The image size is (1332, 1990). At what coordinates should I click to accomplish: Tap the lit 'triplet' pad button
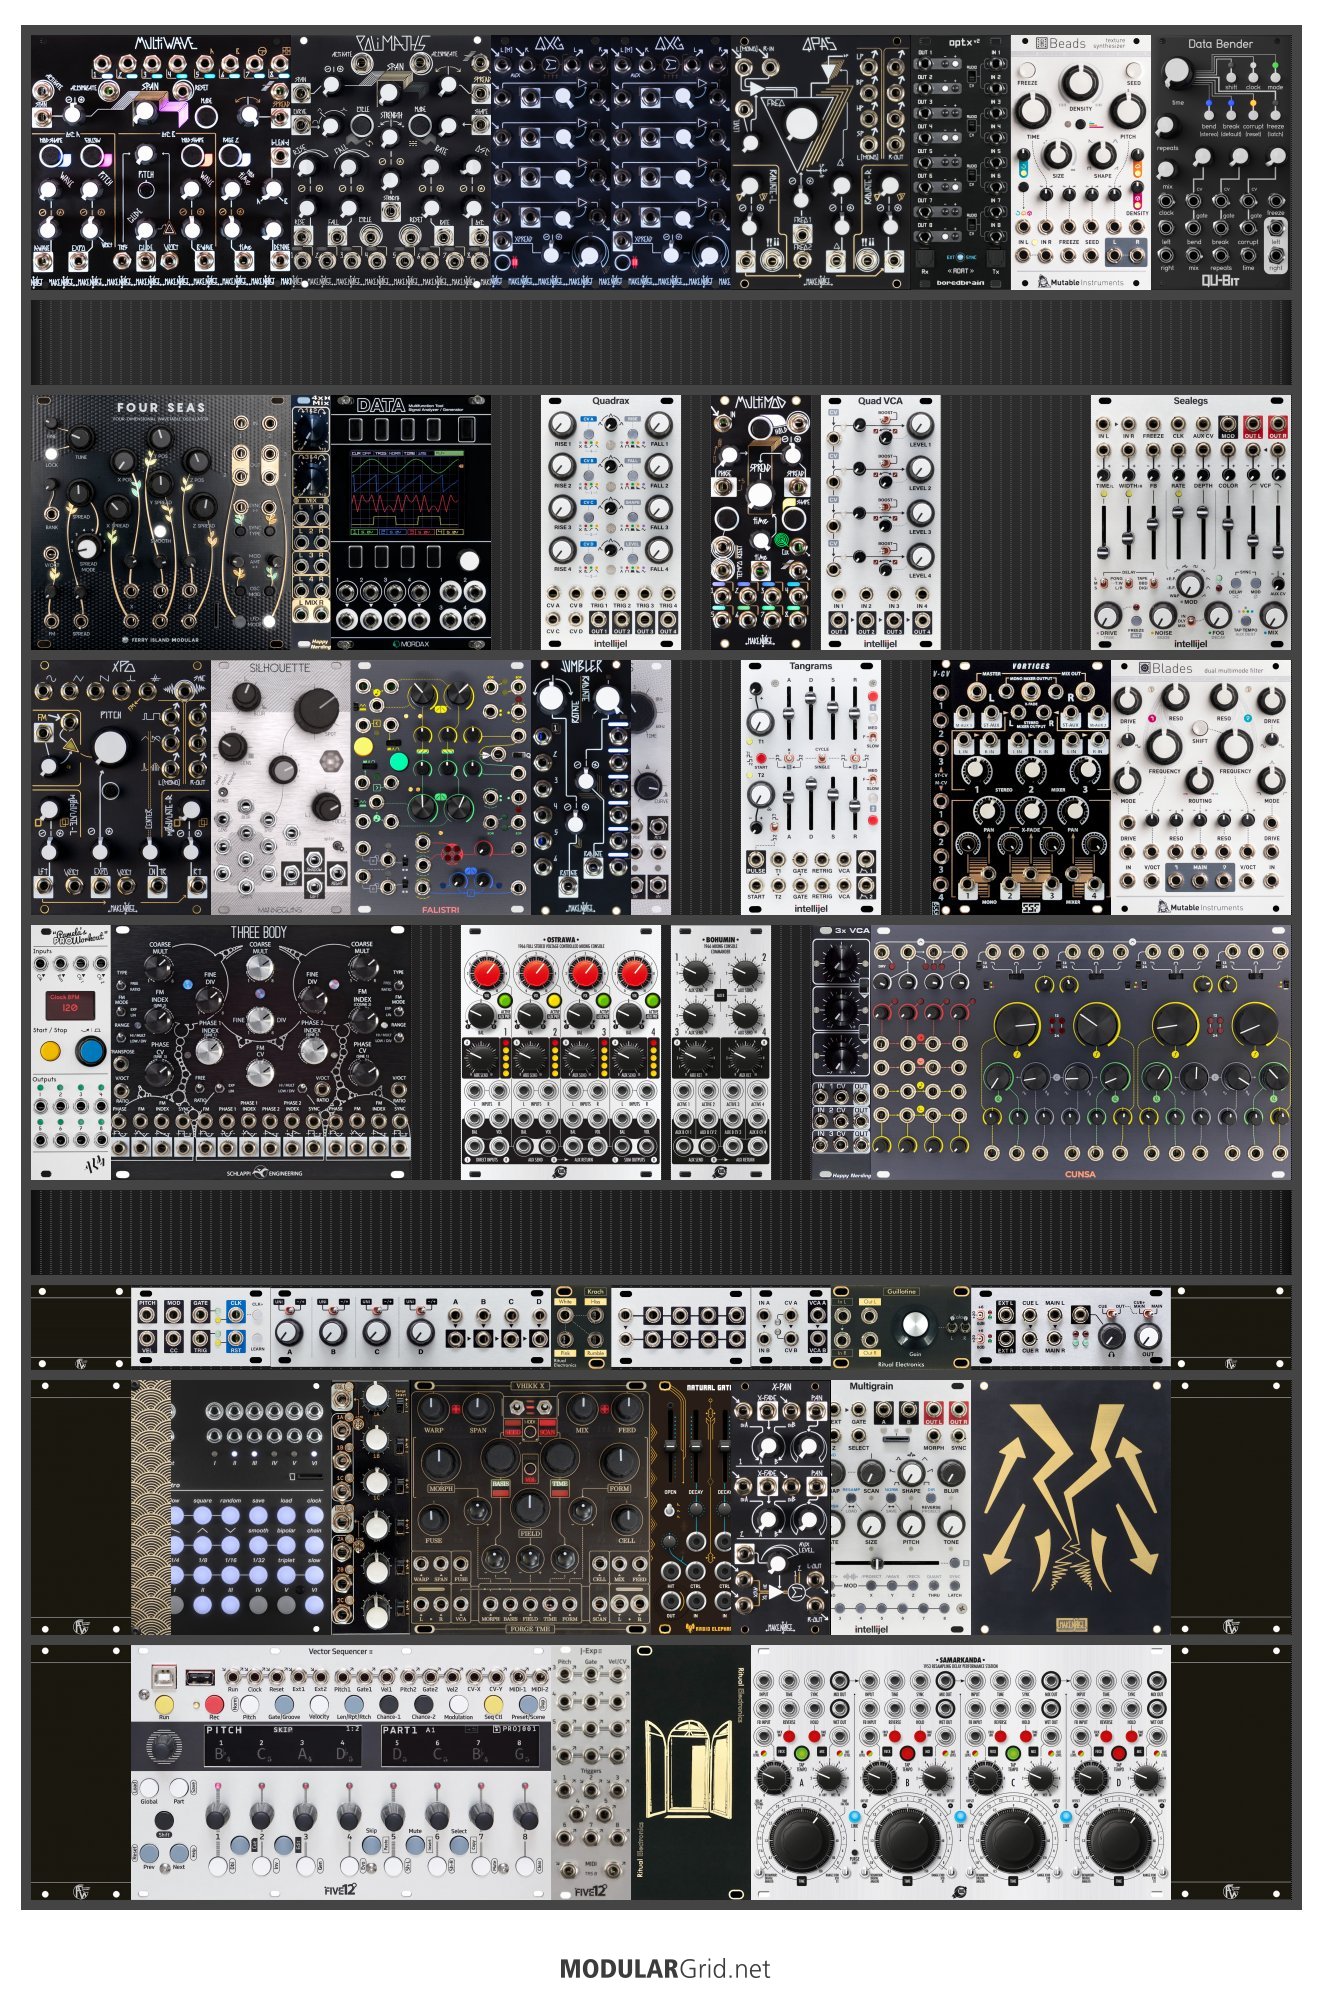[x=286, y=1576]
